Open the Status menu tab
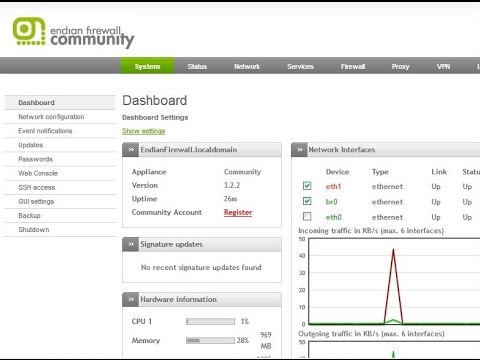Viewport: 480px width, 360px height. point(197,66)
